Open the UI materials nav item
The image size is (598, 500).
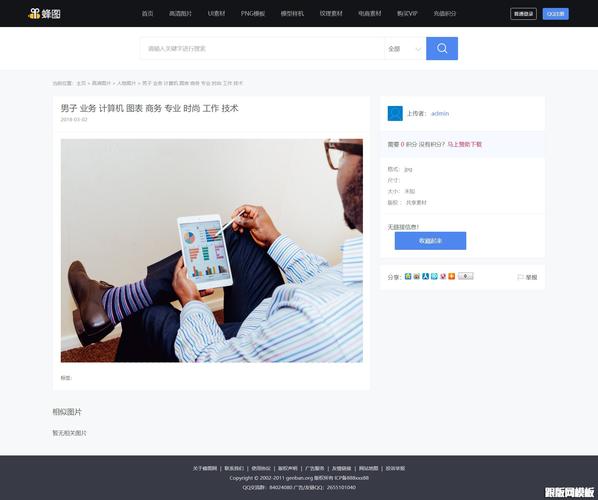tap(216, 13)
